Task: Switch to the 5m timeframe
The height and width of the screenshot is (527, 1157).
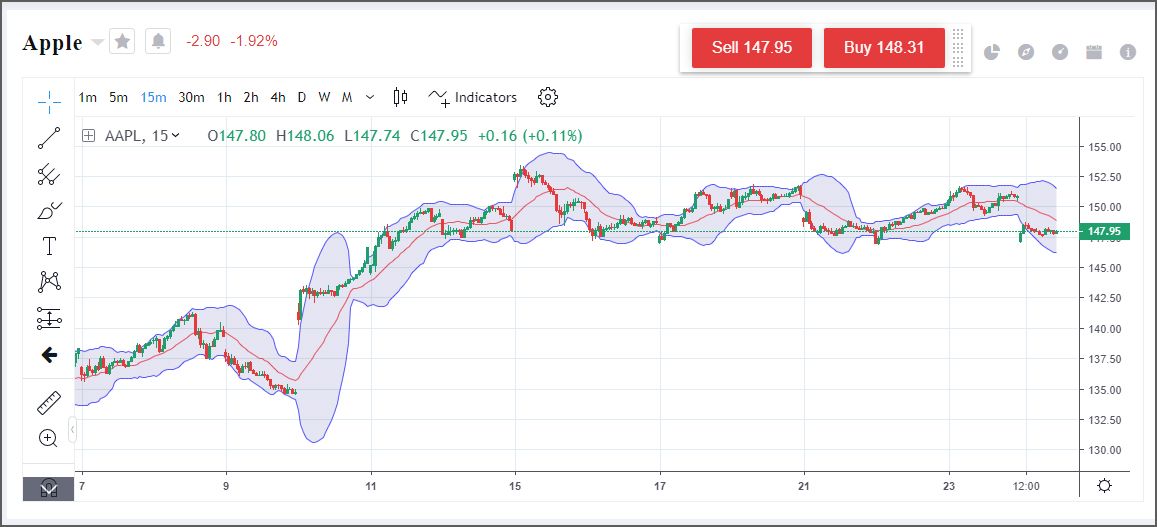Action: pyautogui.click(x=118, y=97)
